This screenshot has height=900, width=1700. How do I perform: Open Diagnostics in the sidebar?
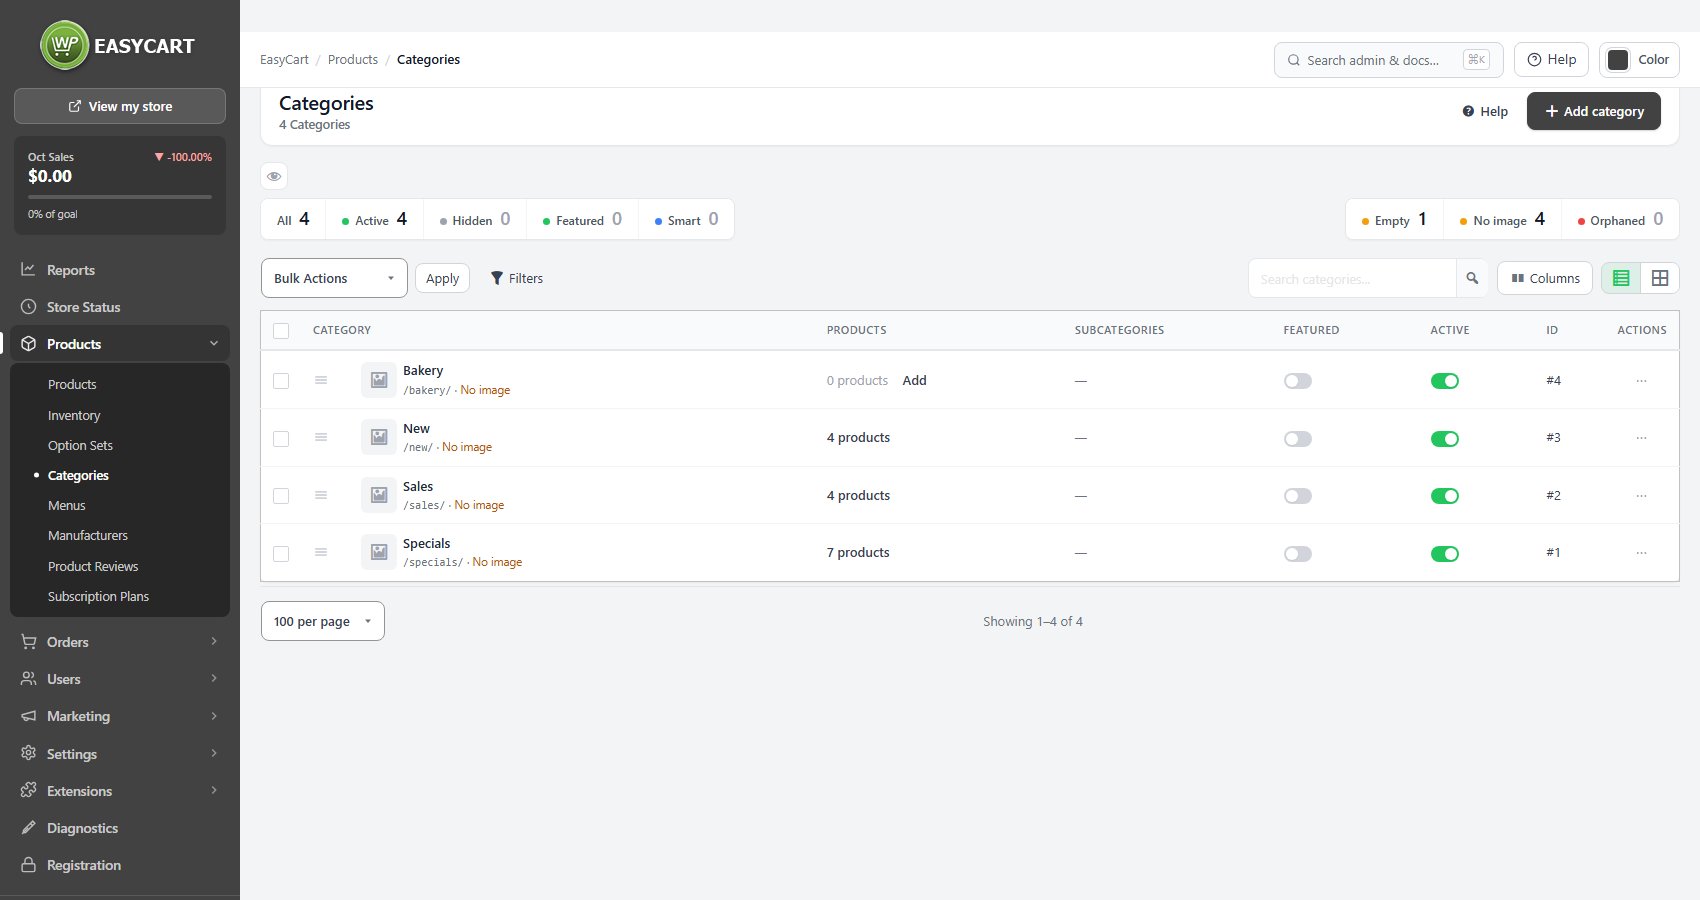pos(120,828)
